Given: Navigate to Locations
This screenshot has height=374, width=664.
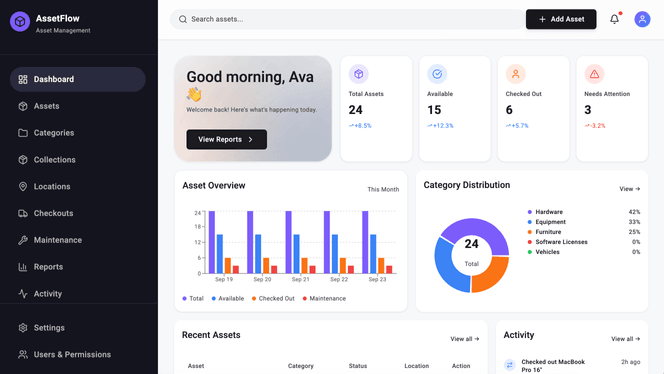Looking at the screenshot, I should coord(77,186).
